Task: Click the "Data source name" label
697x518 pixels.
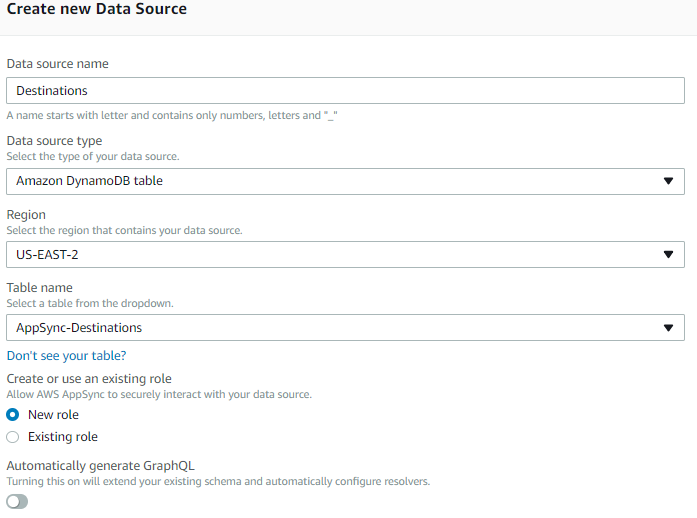Action: (x=58, y=64)
